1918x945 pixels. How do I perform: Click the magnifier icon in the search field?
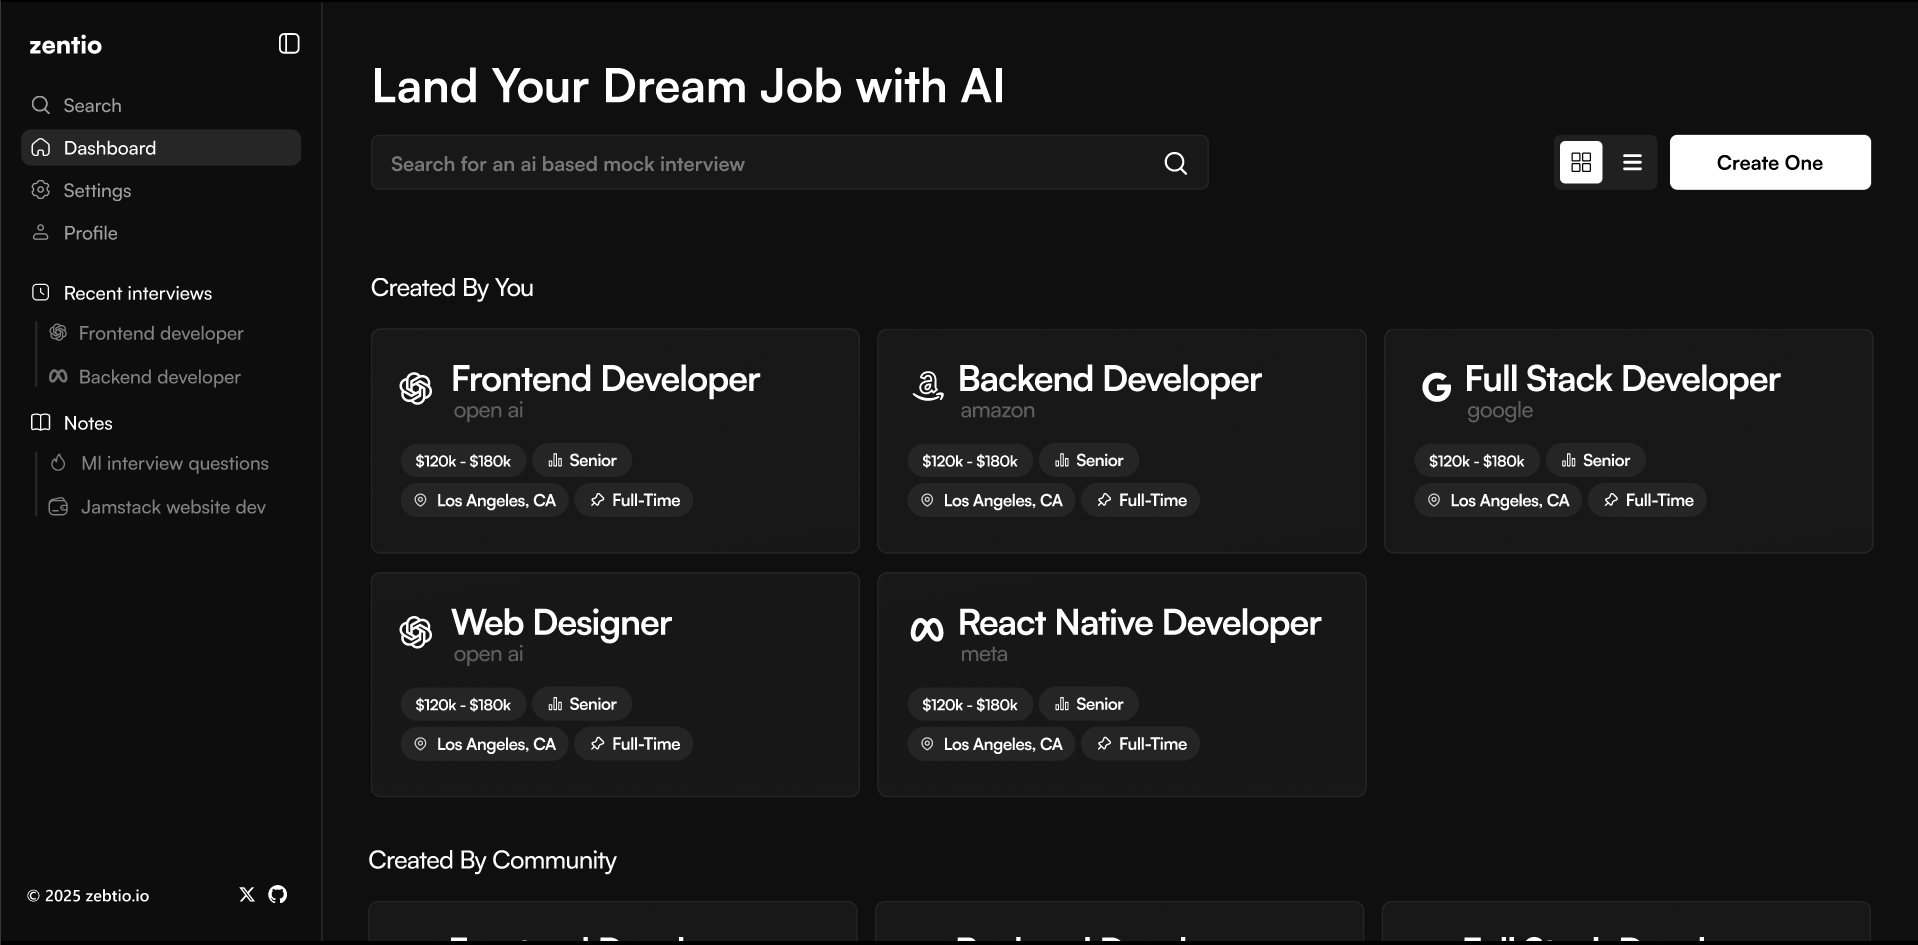(1176, 163)
